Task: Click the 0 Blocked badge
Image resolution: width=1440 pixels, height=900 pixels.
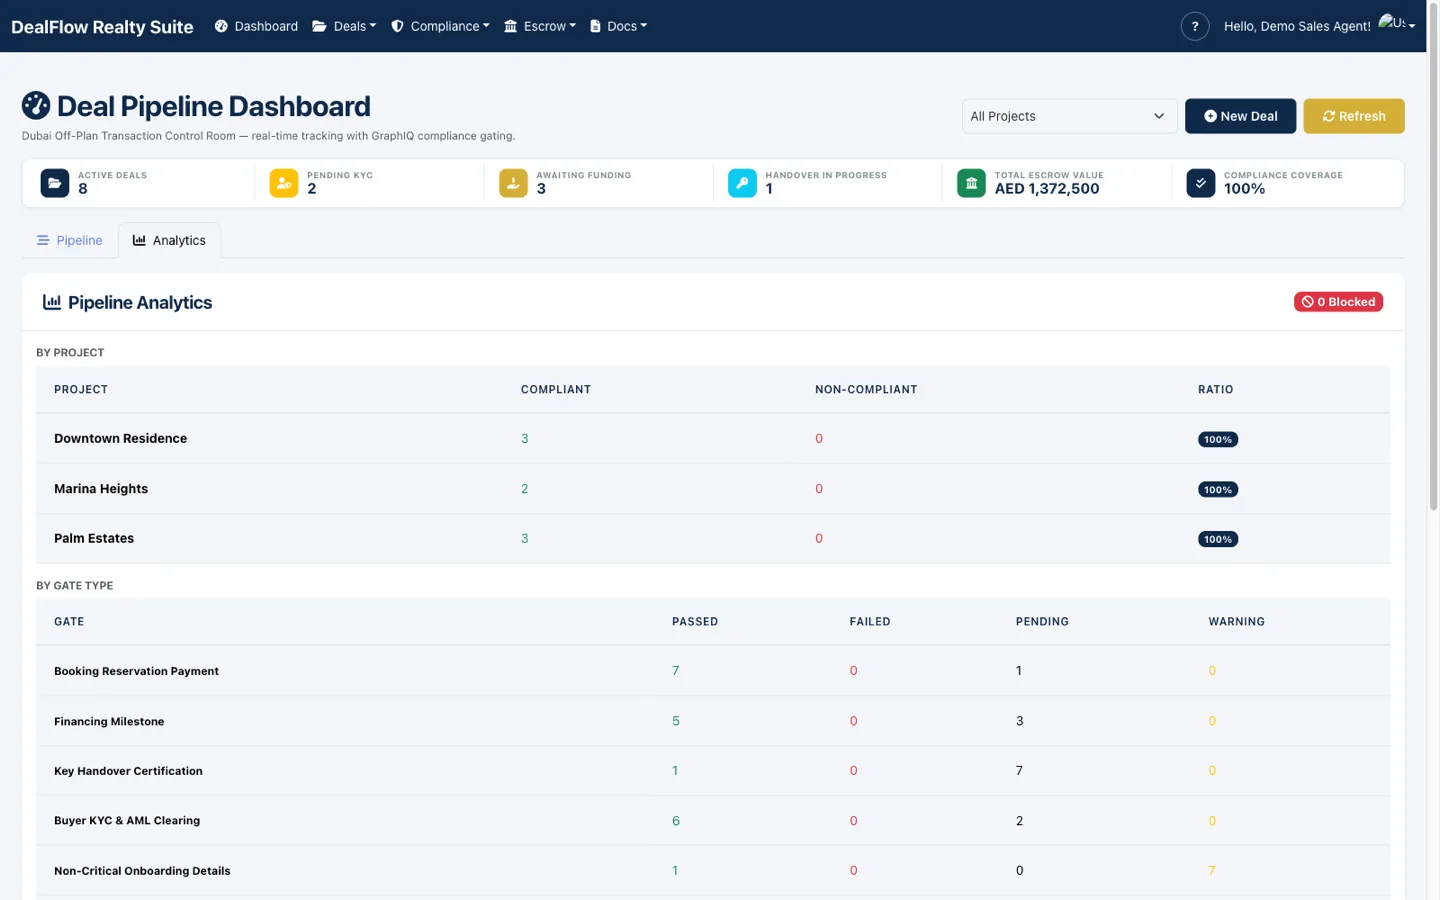Action: click(x=1338, y=302)
